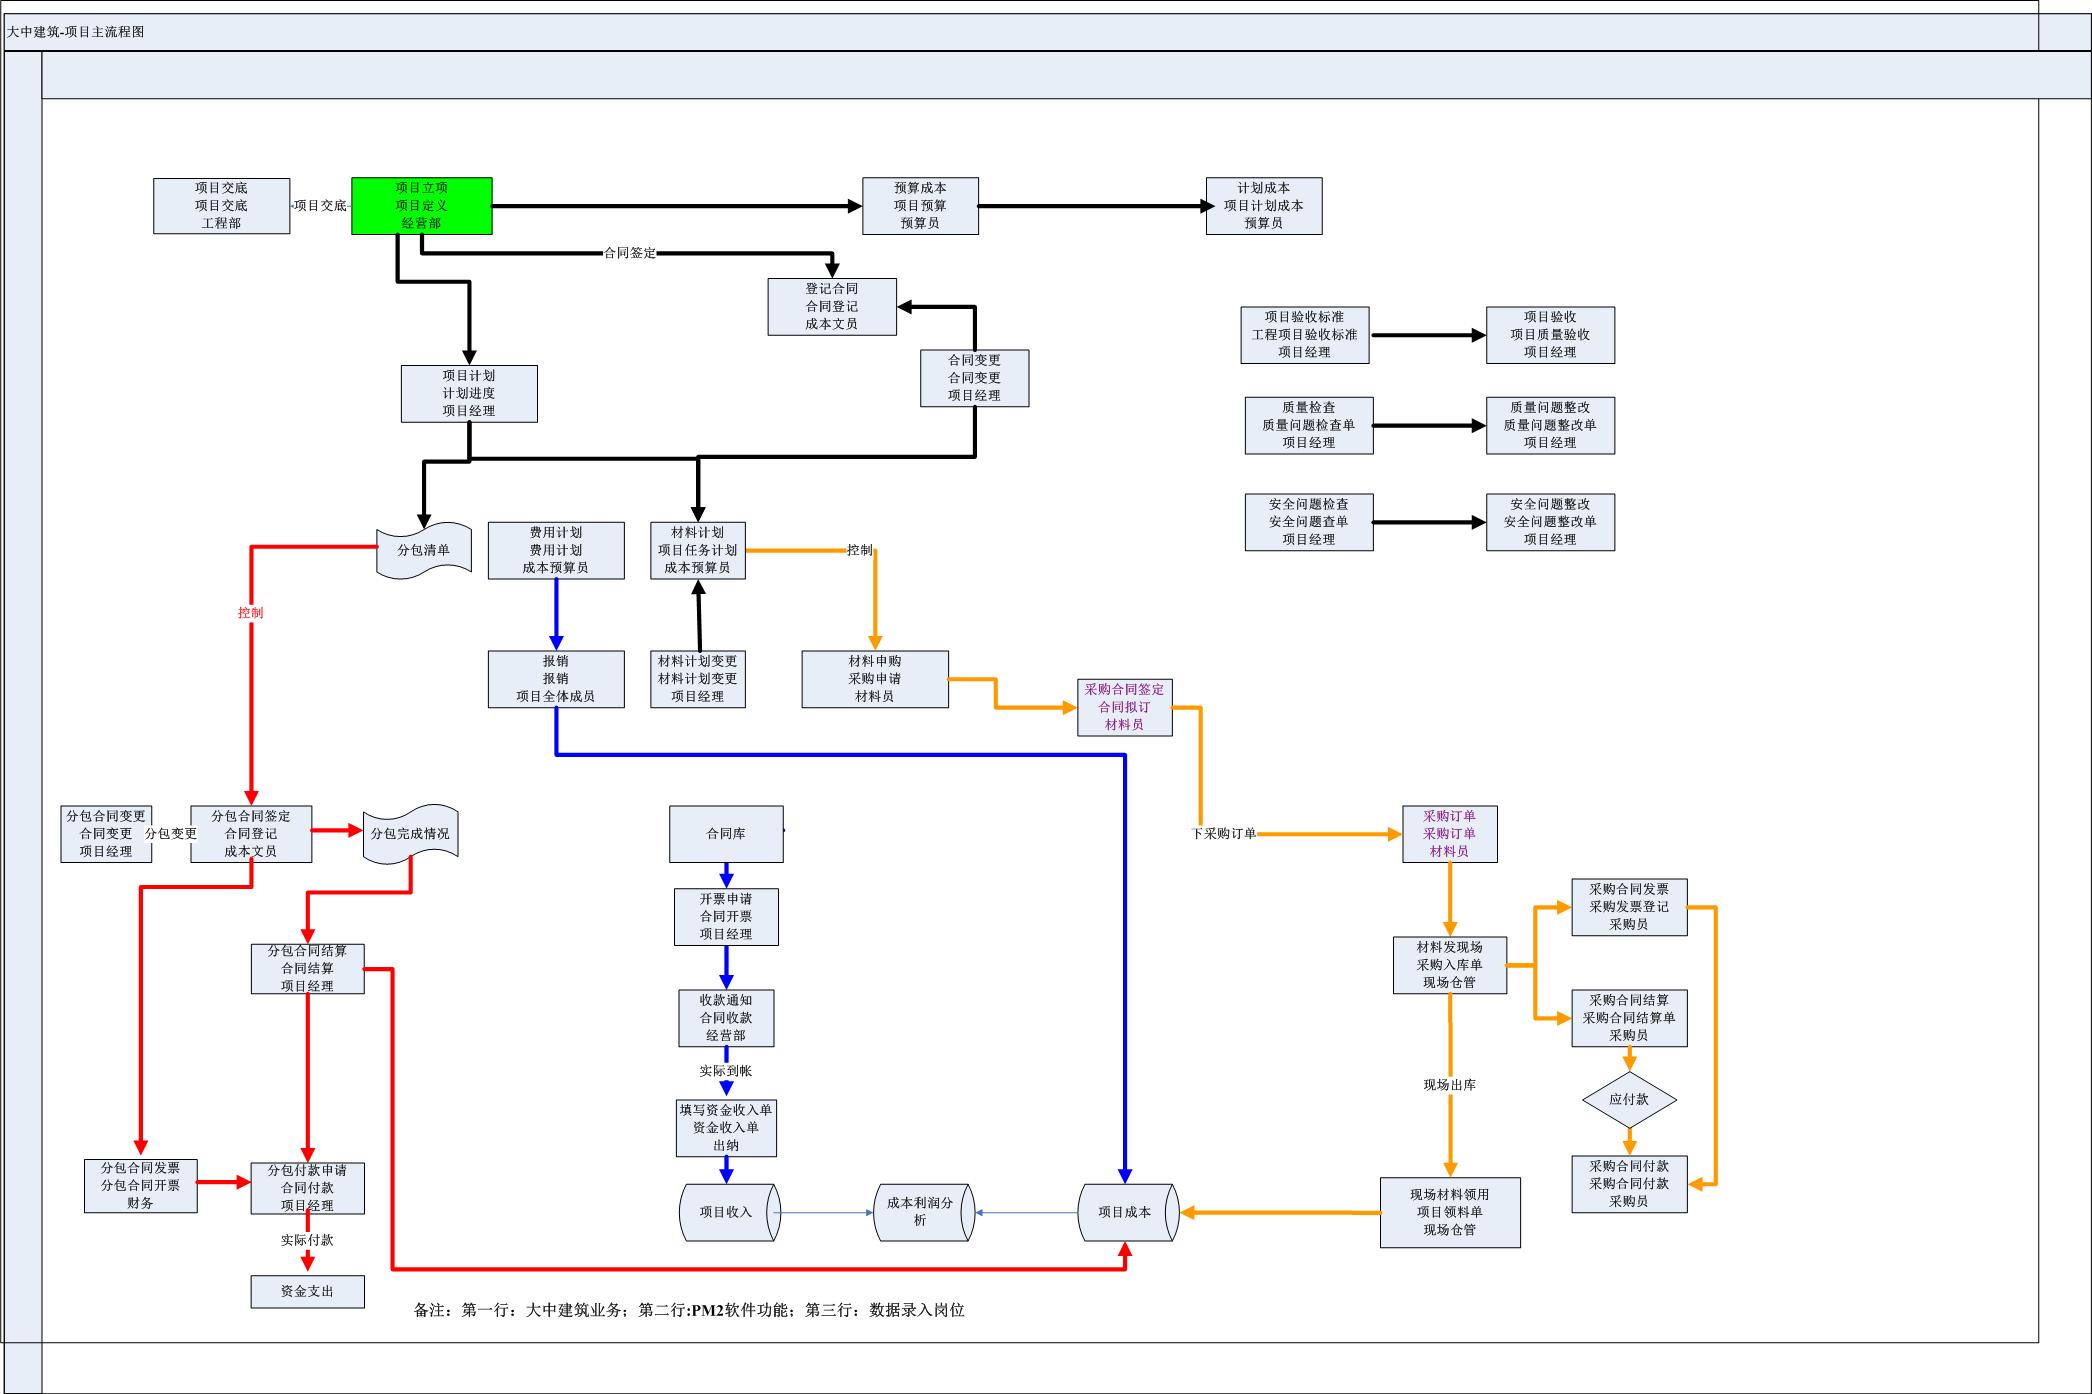Click the 项目收入 cylinder shape
Screen dimensions: 2092x1394
(x=727, y=1212)
